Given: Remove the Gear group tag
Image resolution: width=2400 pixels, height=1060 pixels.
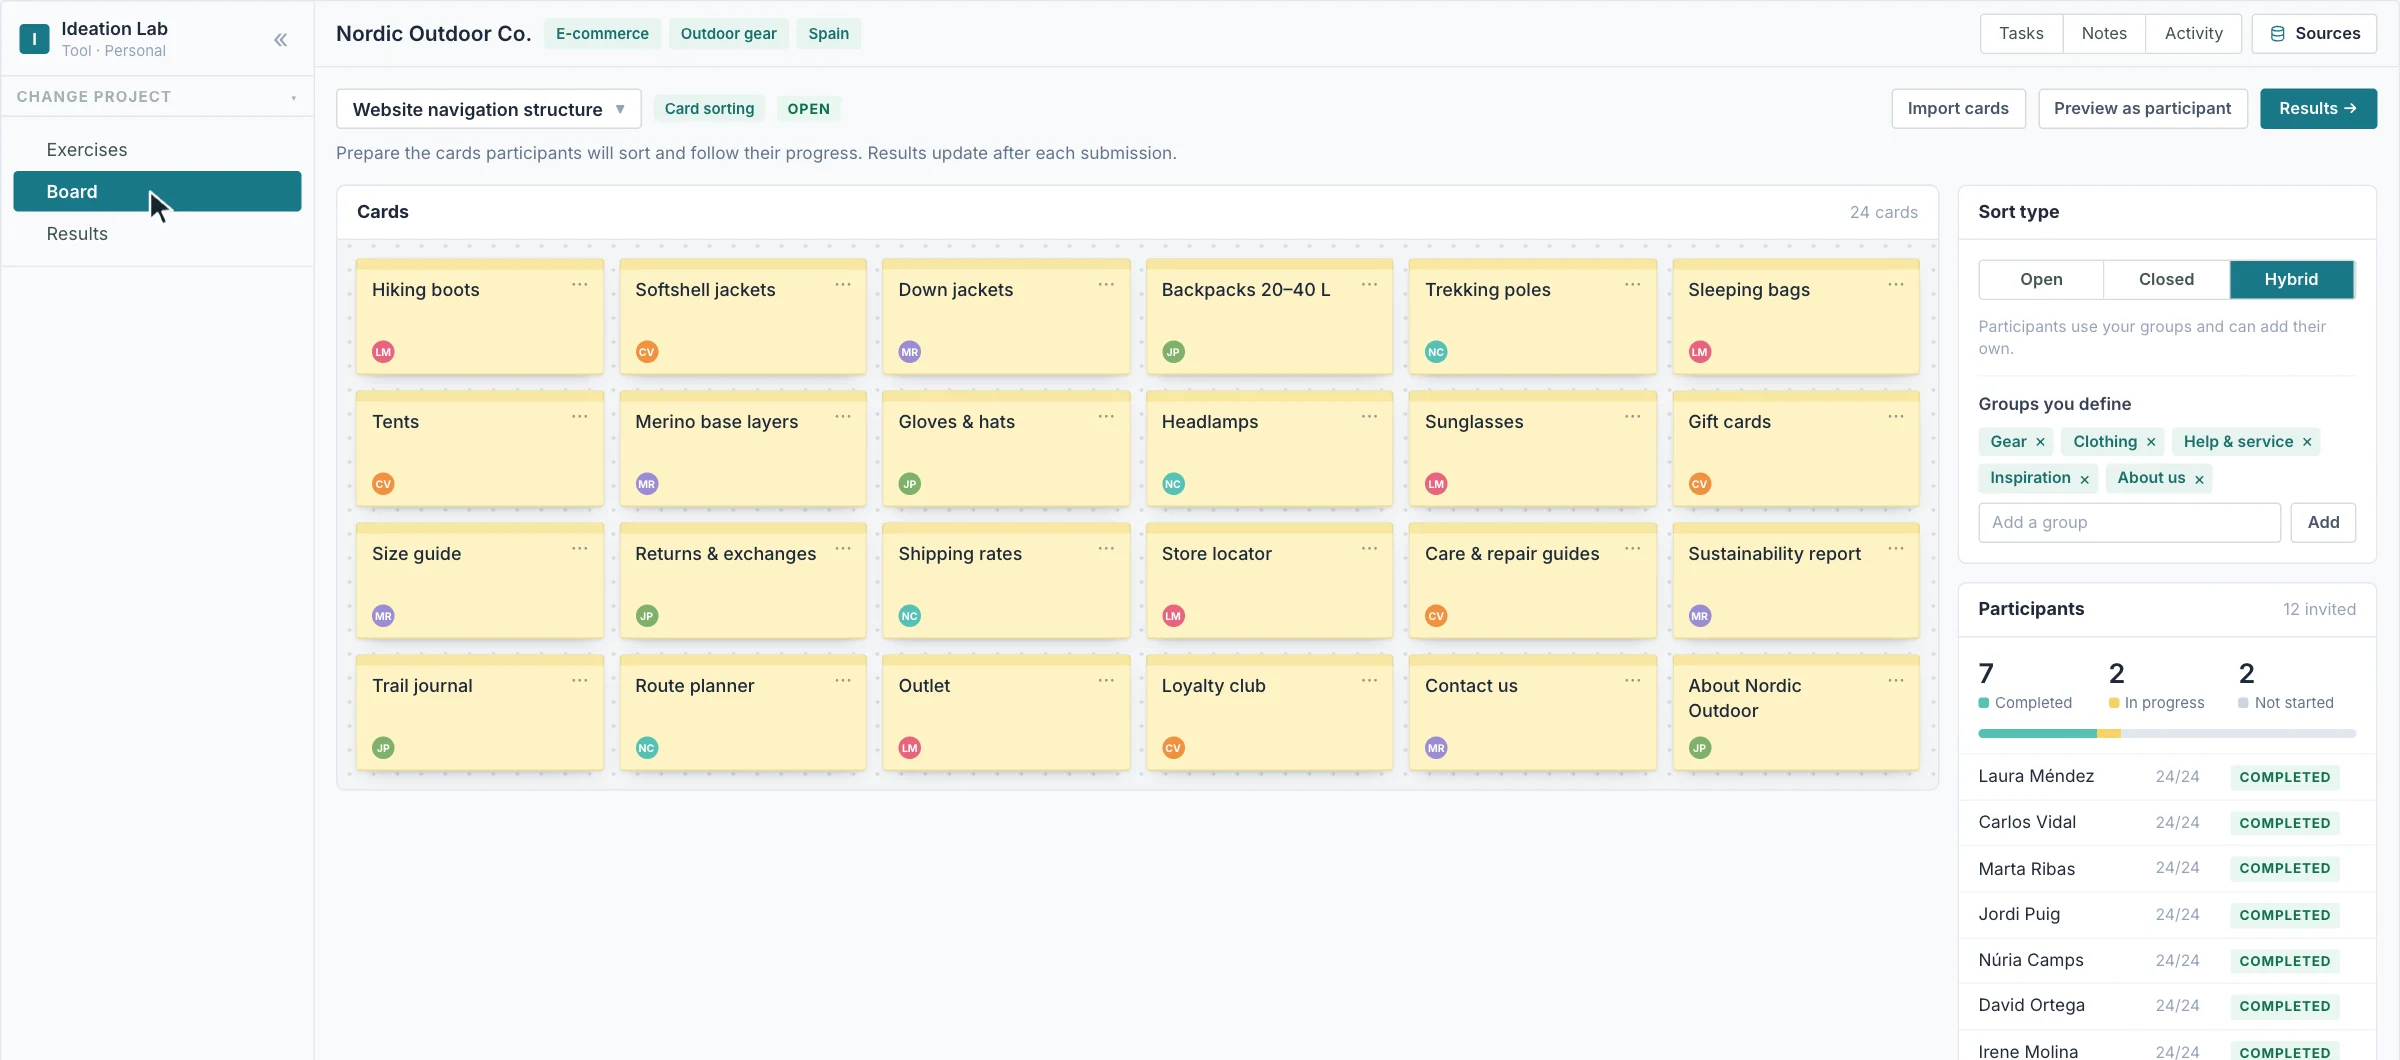Looking at the screenshot, I should point(2040,442).
